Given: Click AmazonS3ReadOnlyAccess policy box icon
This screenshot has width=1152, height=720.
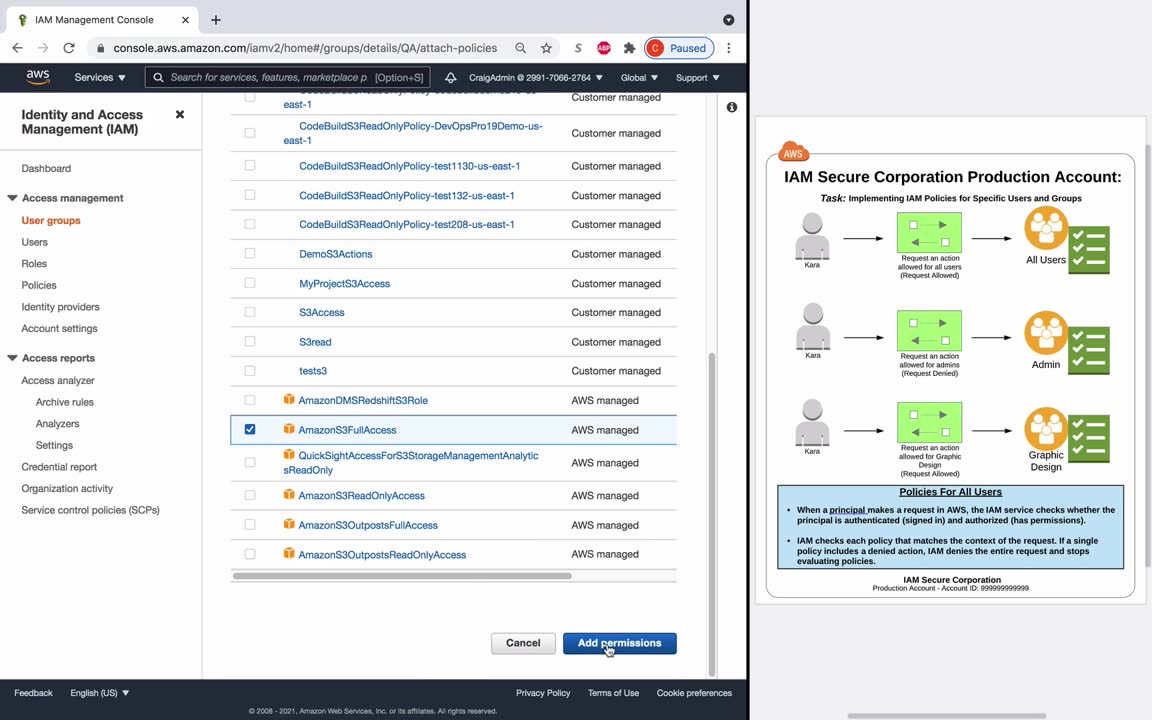Looking at the screenshot, I should pos(289,494).
